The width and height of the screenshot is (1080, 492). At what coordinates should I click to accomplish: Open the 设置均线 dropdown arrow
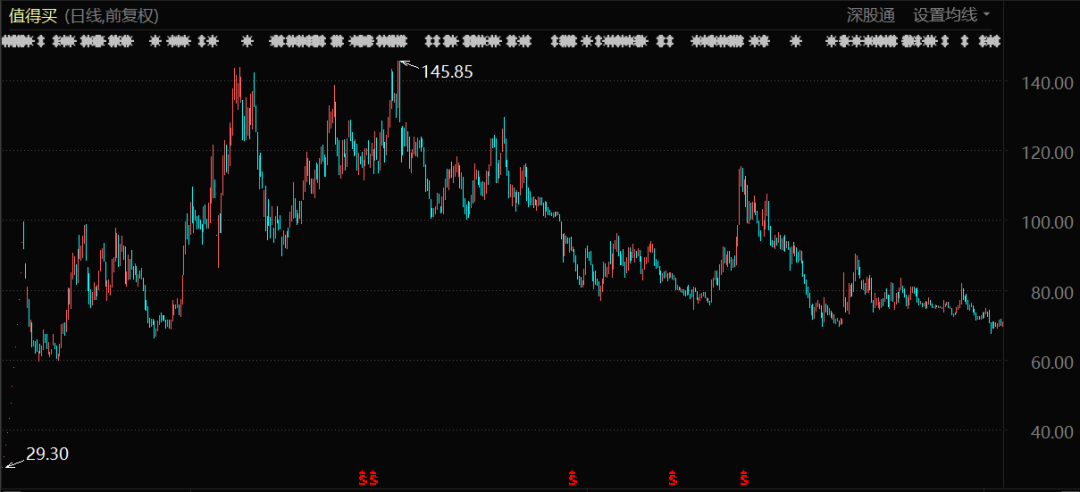point(987,15)
